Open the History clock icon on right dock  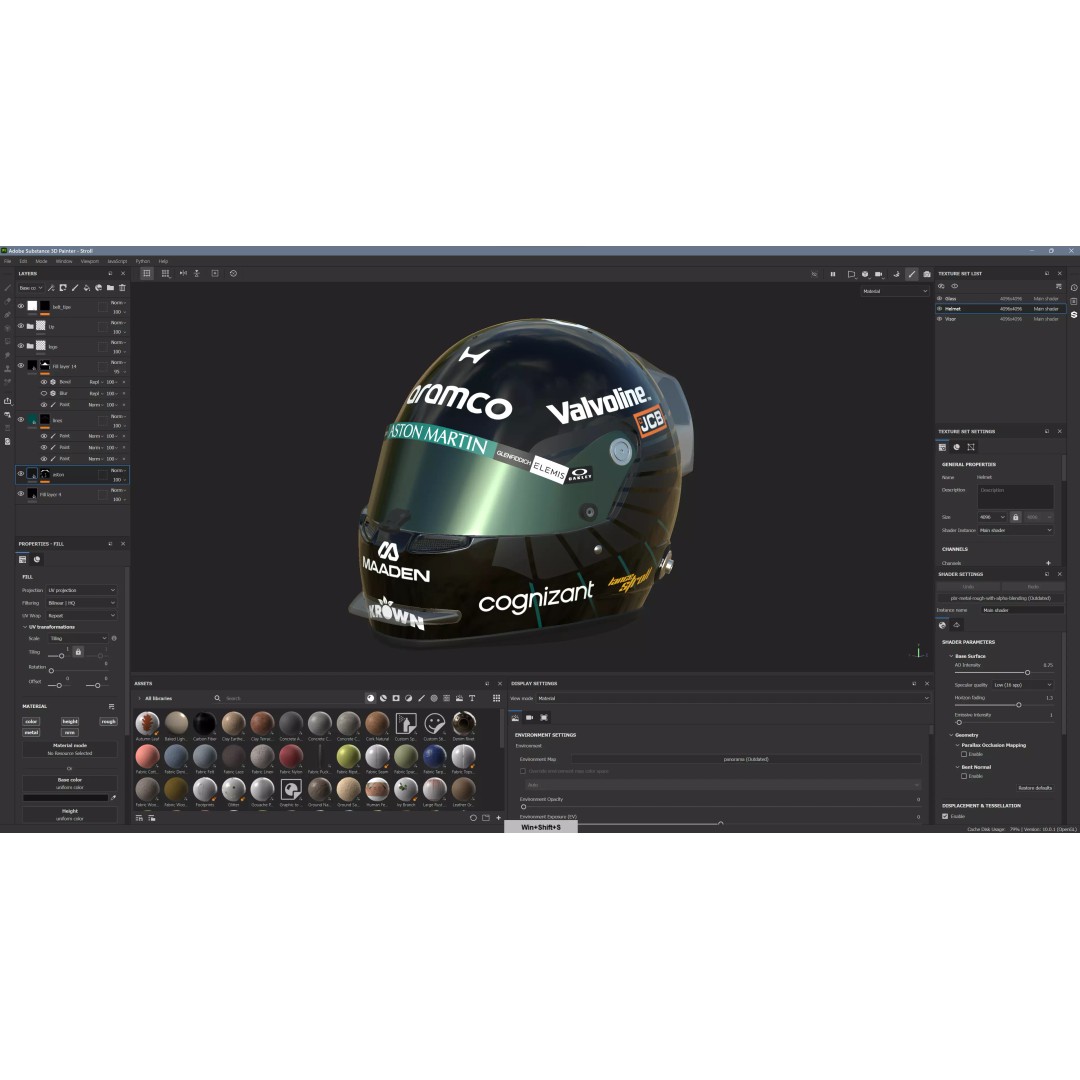point(1074,288)
